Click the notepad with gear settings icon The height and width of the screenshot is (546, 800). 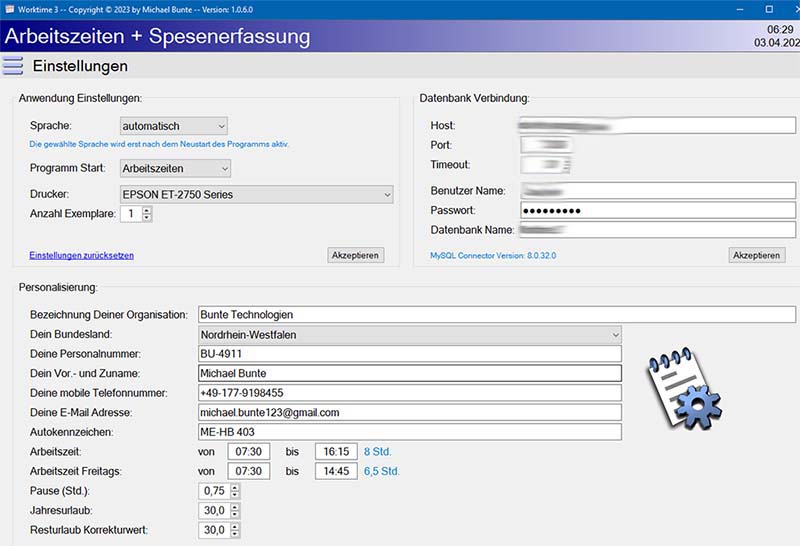pos(685,389)
